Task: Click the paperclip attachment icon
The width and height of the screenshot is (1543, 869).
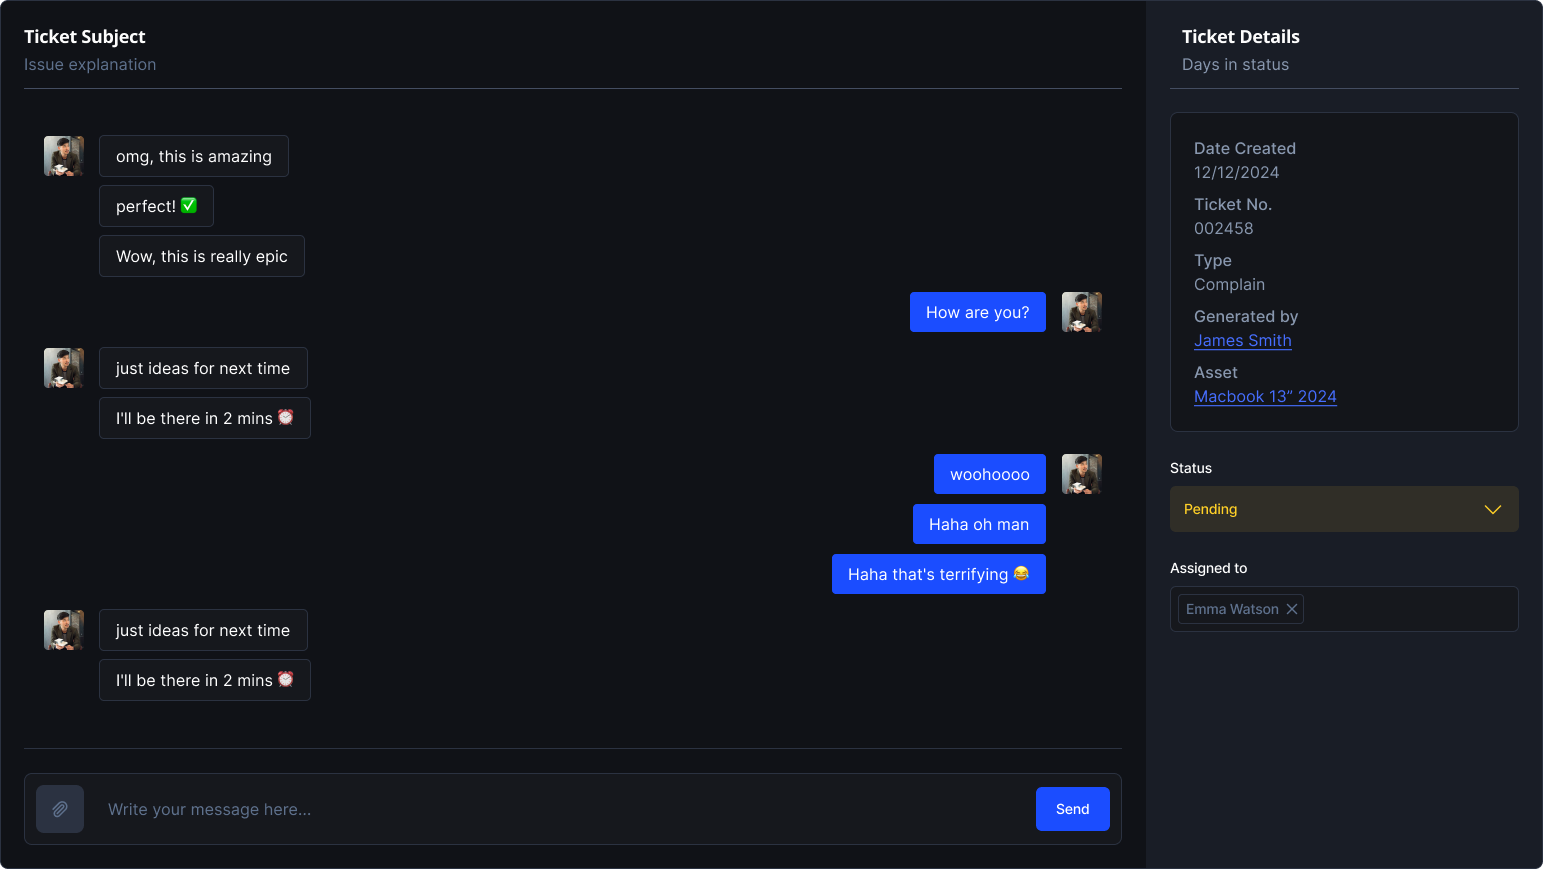Action: click(x=60, y=809)
